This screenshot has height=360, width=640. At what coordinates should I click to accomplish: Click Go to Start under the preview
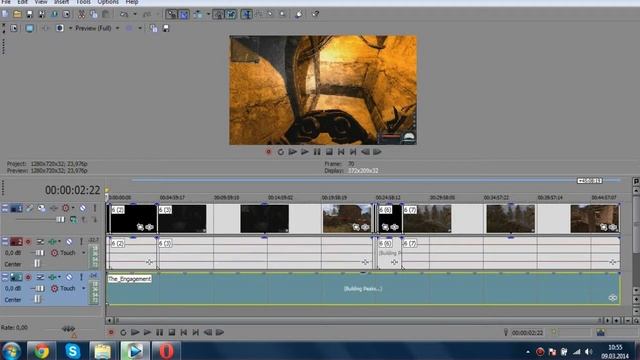point(341,152)
